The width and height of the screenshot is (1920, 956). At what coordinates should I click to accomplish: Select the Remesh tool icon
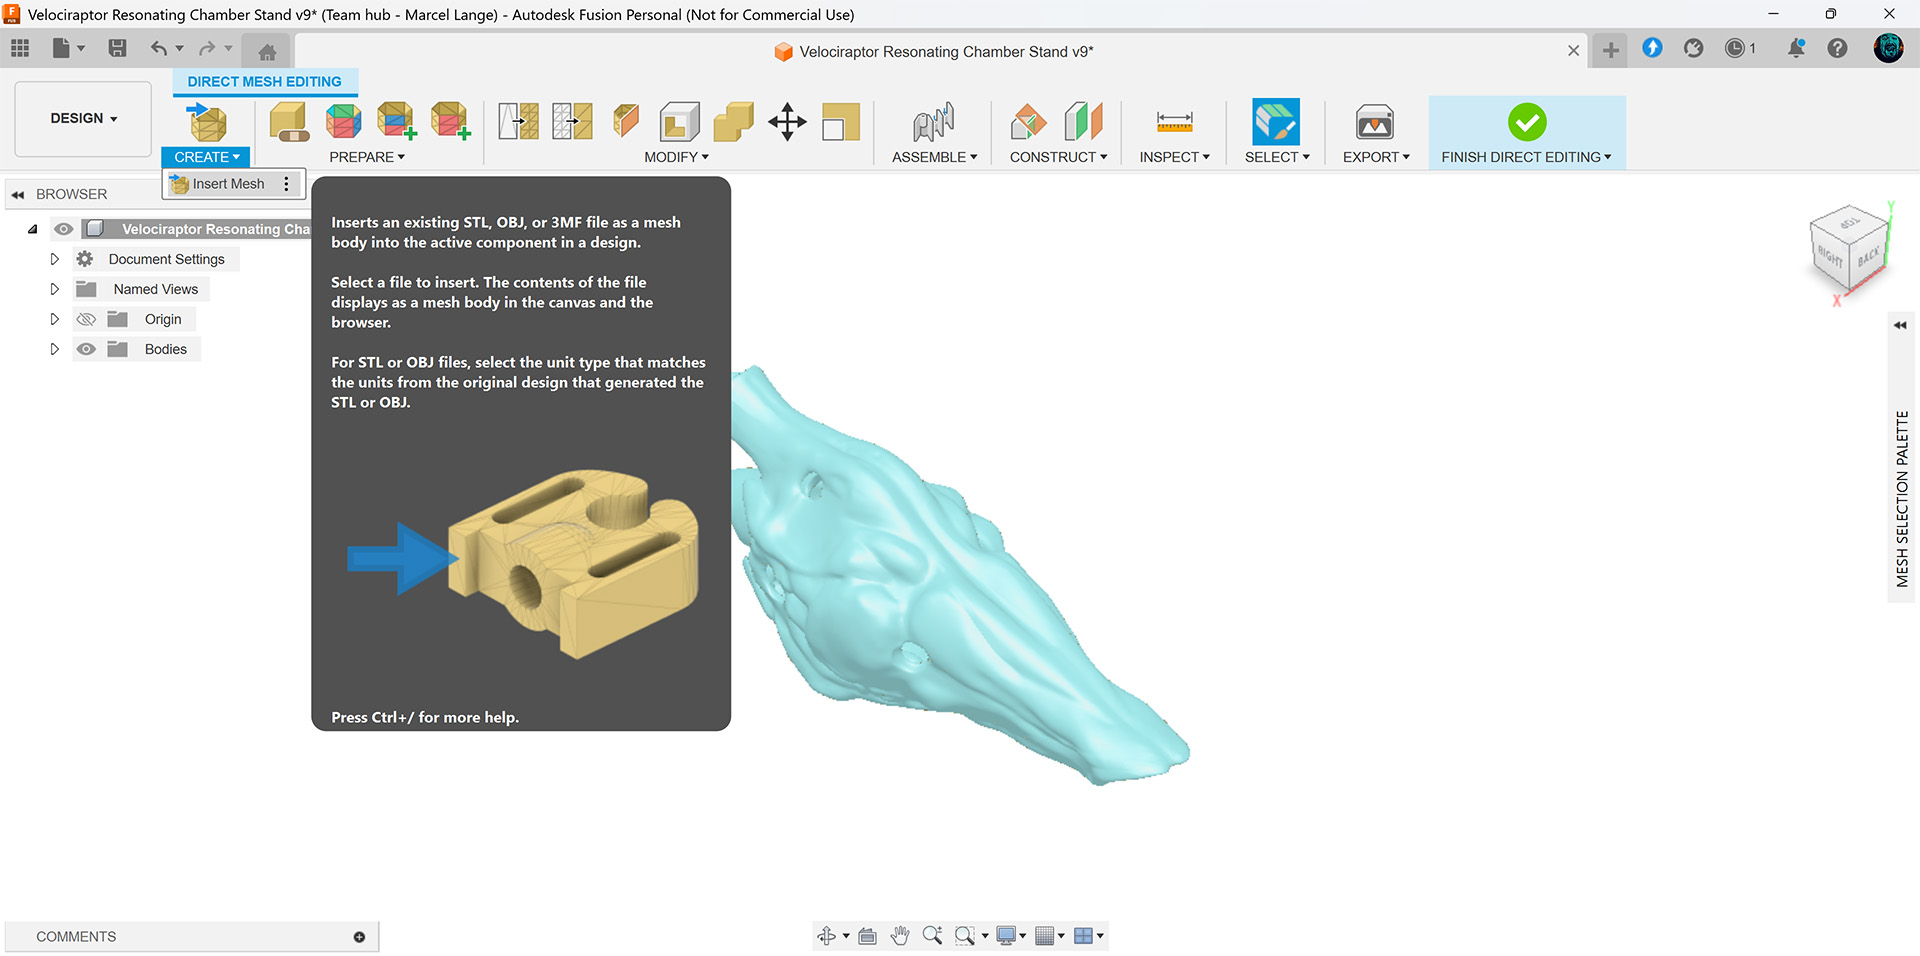(x=518, y=122)
